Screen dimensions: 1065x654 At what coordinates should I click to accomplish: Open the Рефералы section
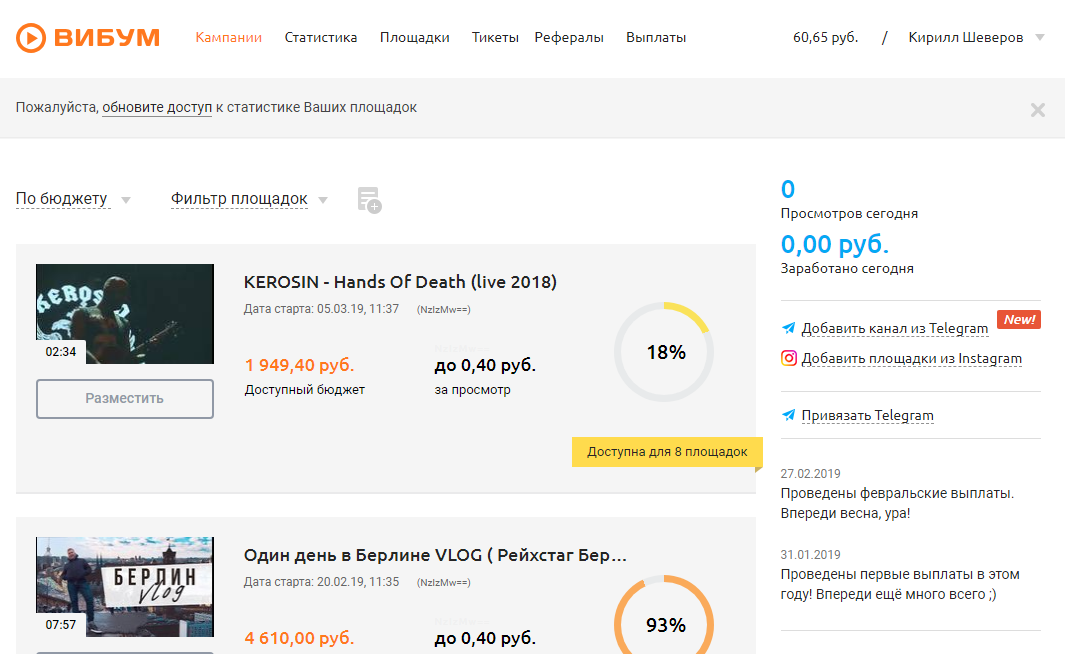(x=568, y=37)
